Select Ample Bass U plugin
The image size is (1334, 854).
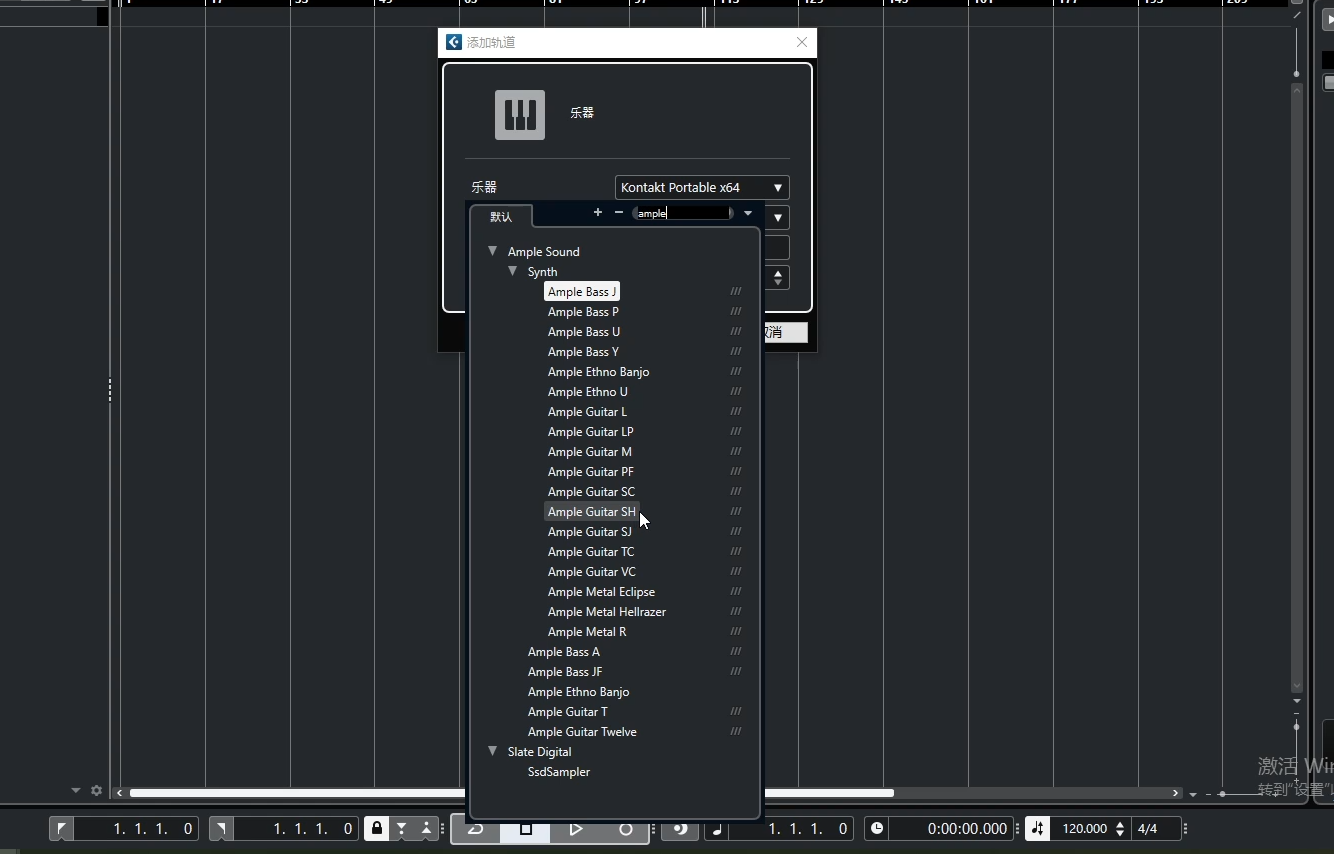tap(584, 331)
